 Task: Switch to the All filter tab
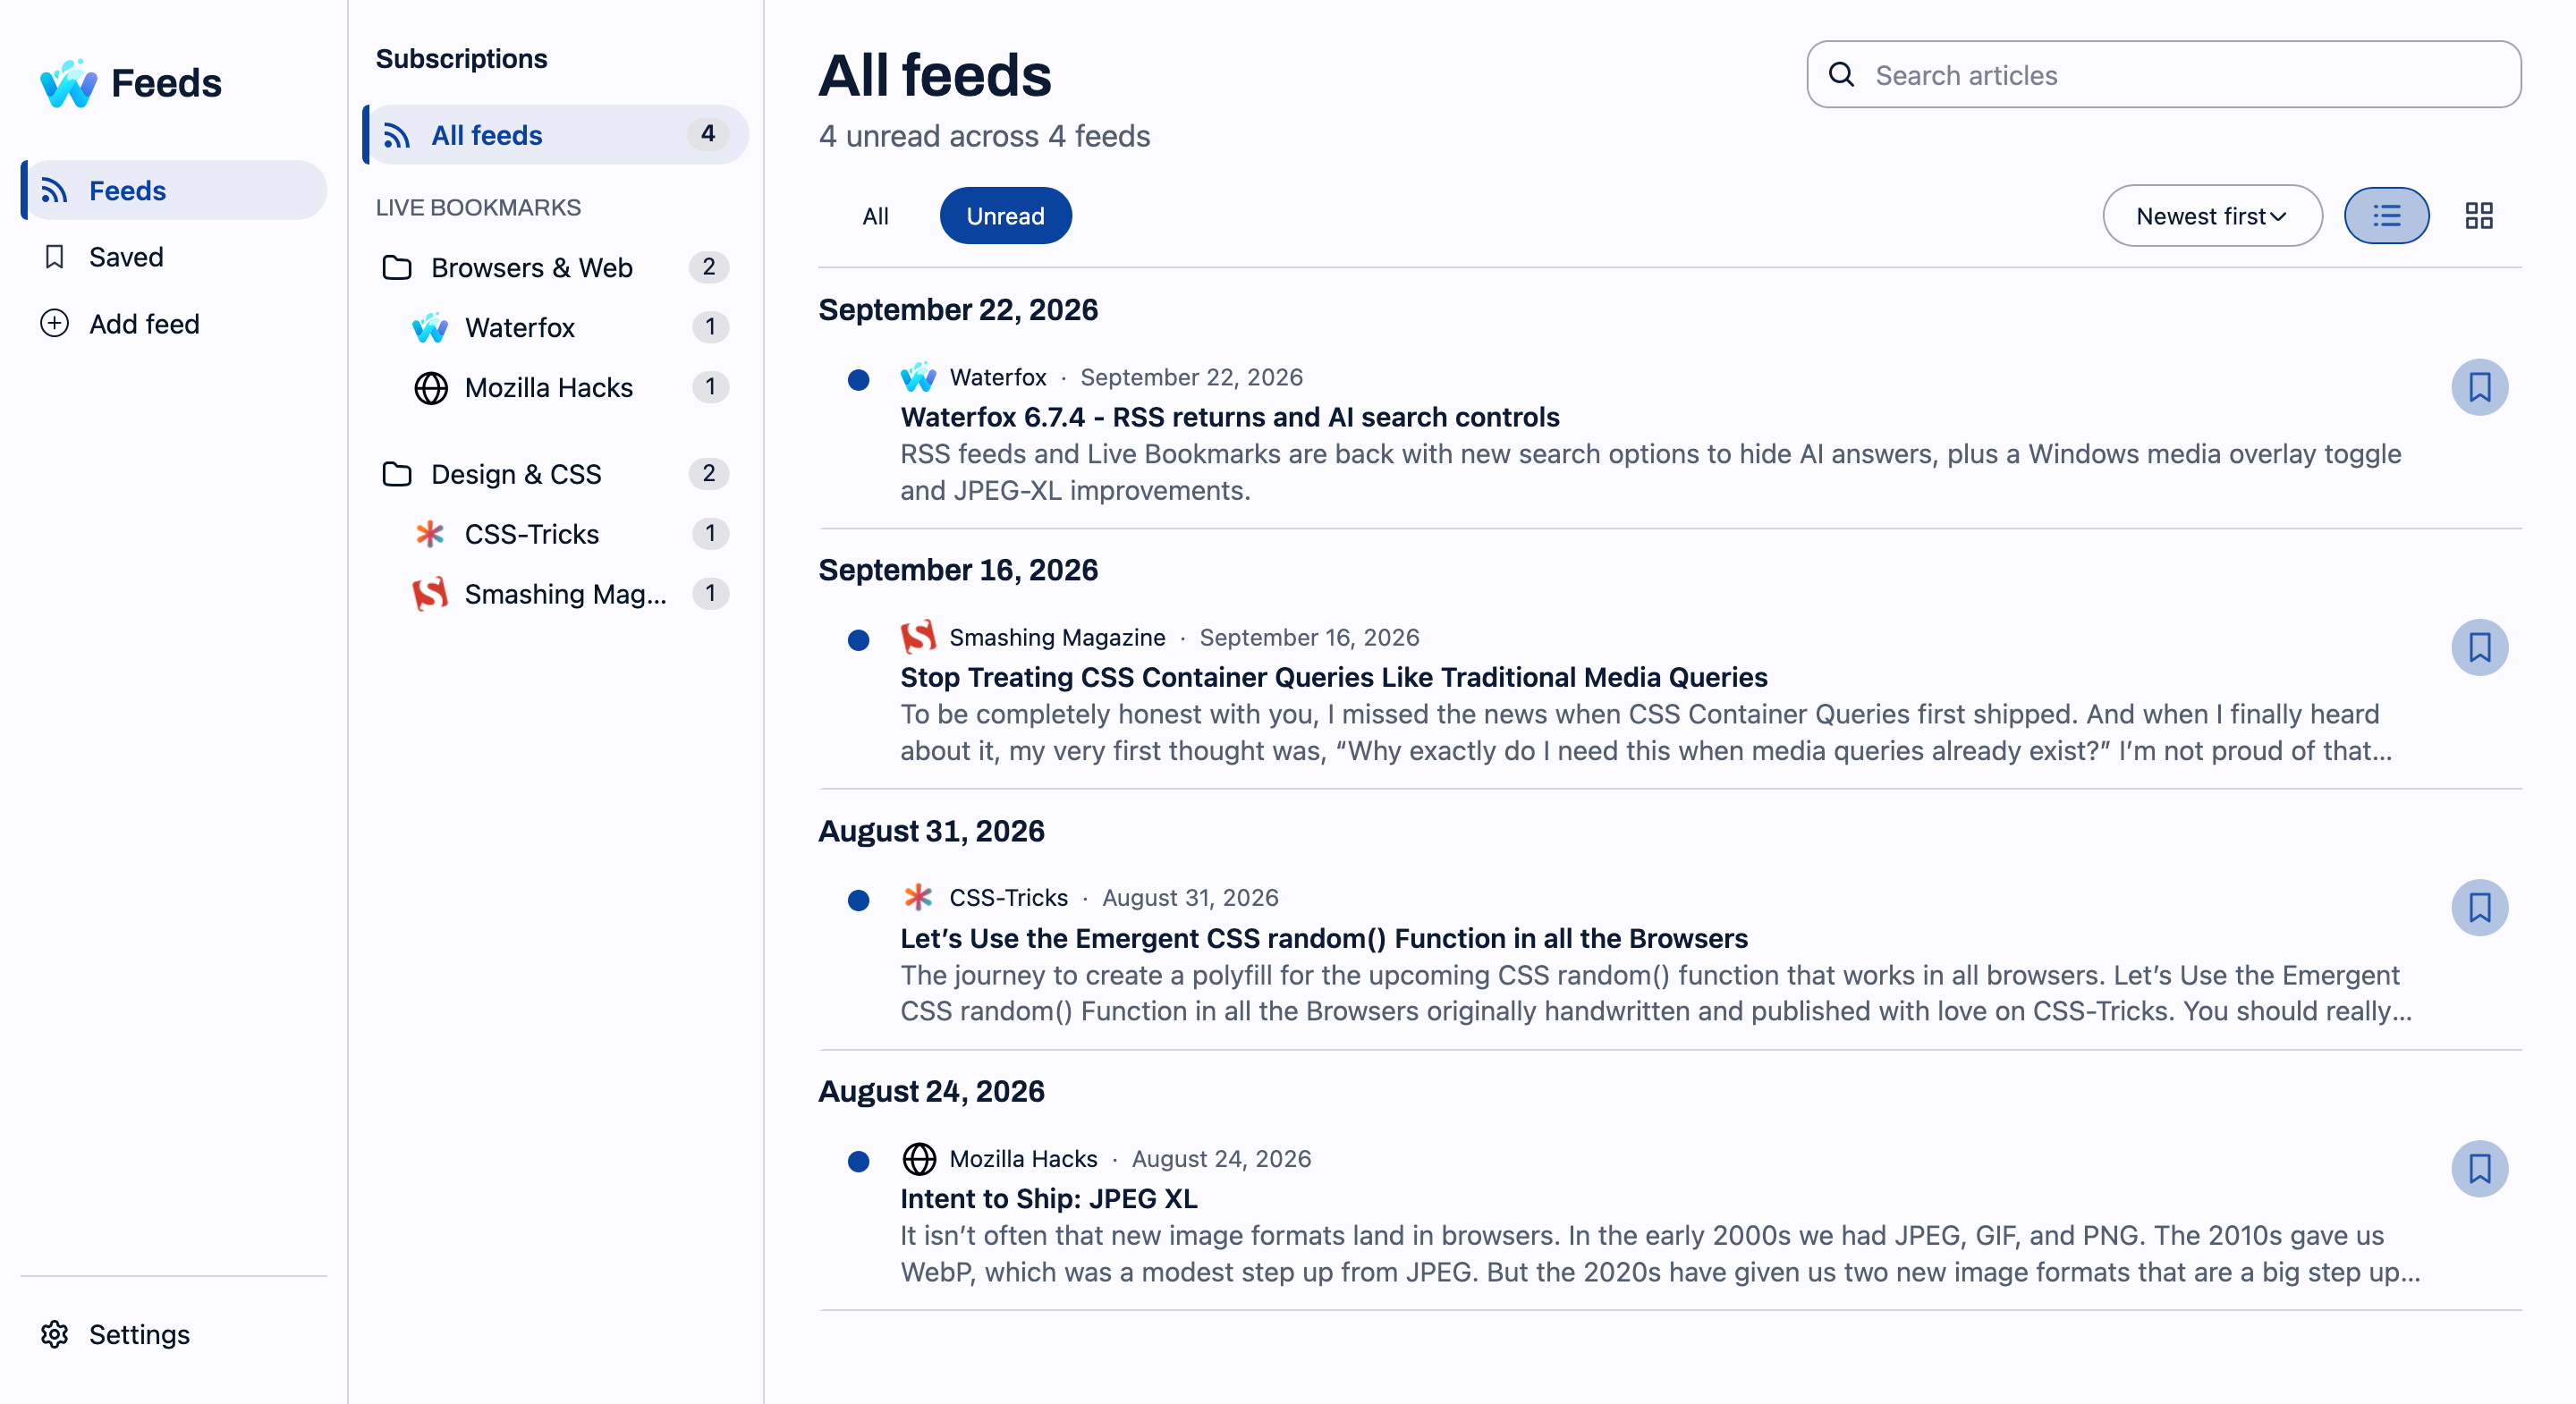(x=876, y=216)
